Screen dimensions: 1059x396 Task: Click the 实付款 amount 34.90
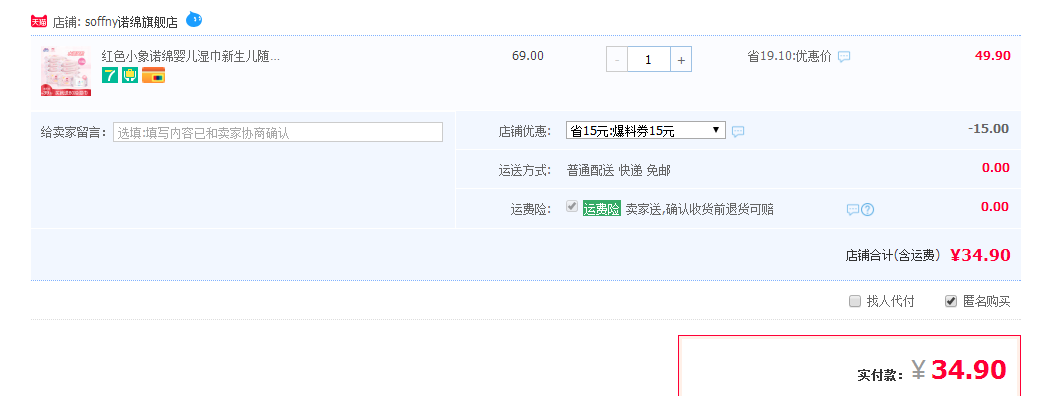(968, 370)
